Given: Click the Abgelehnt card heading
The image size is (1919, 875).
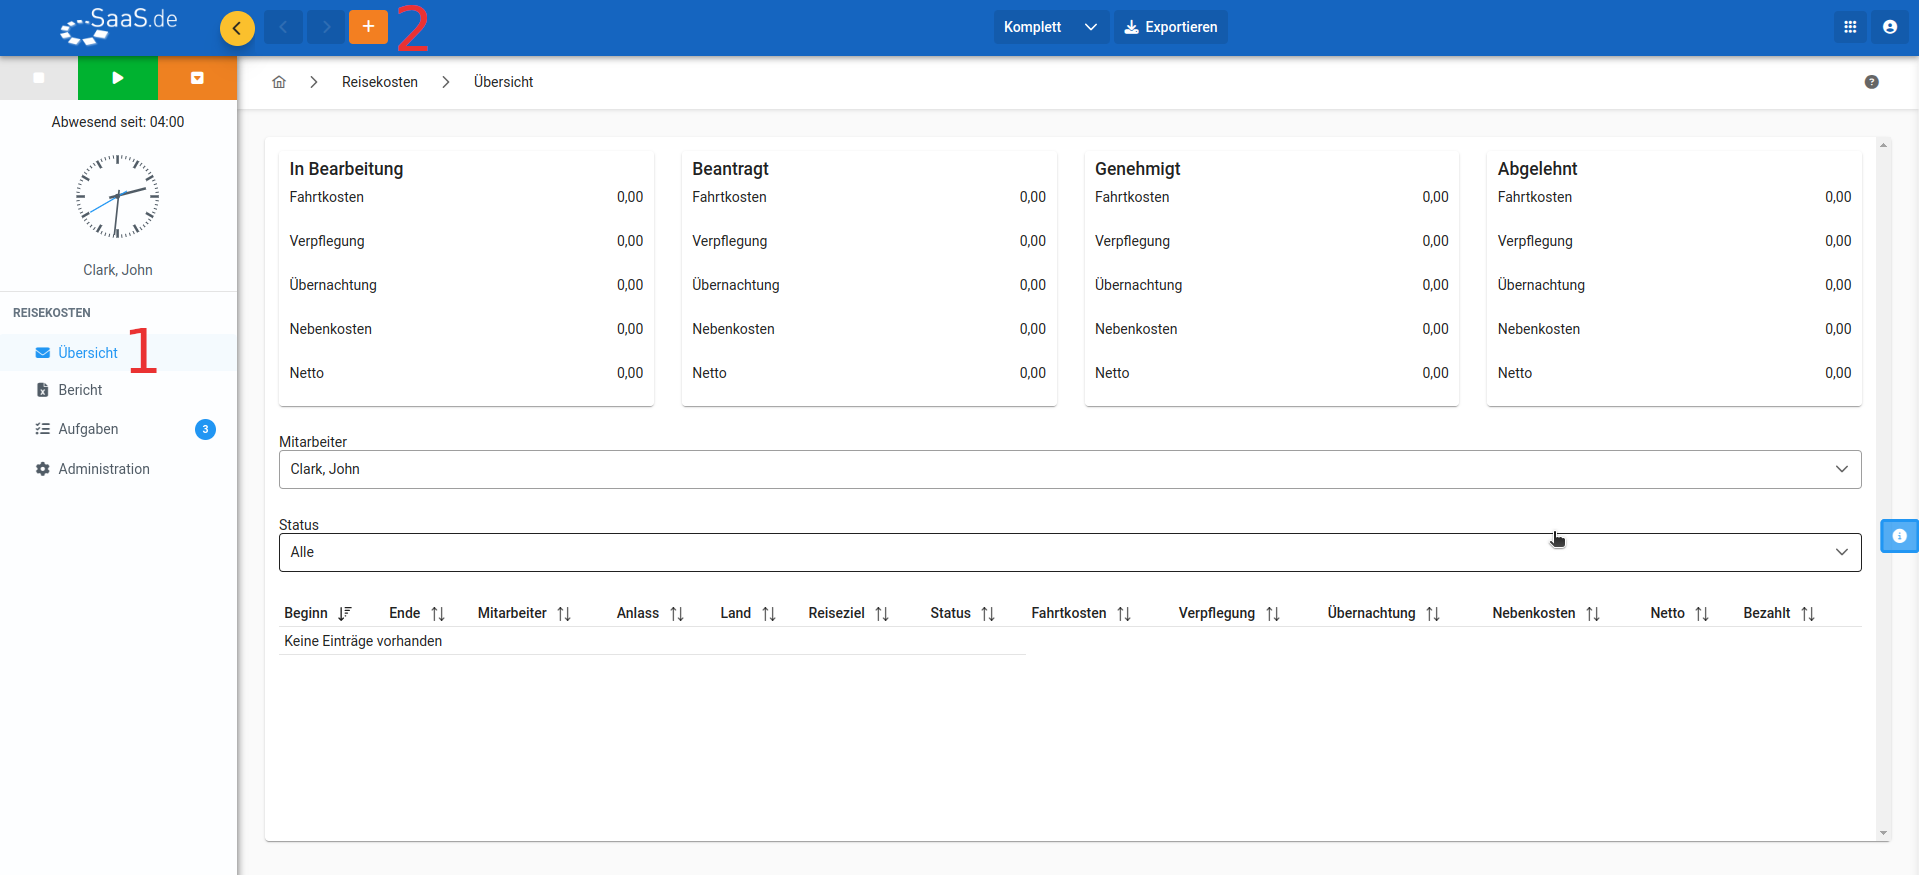Looking at the screenshot, I should click(1537, 169).
